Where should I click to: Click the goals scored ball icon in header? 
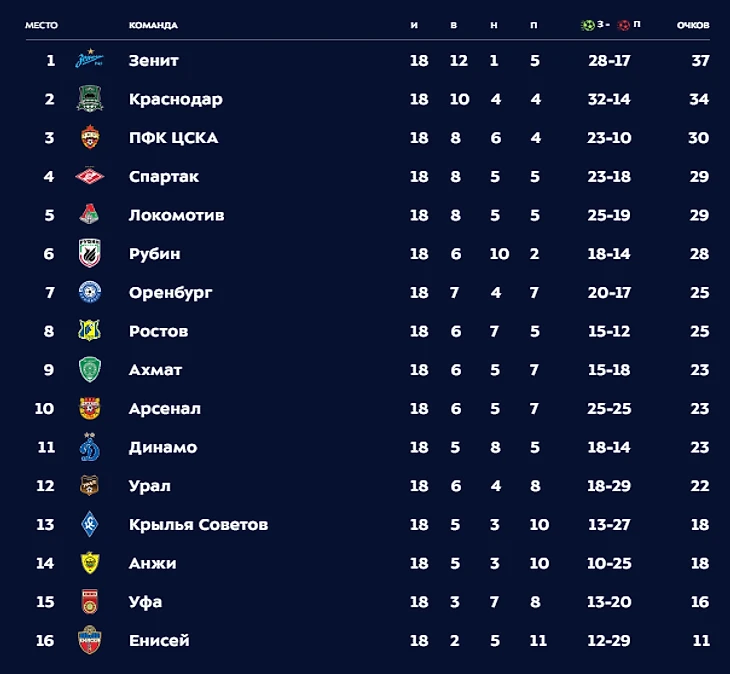pos(587,25)
